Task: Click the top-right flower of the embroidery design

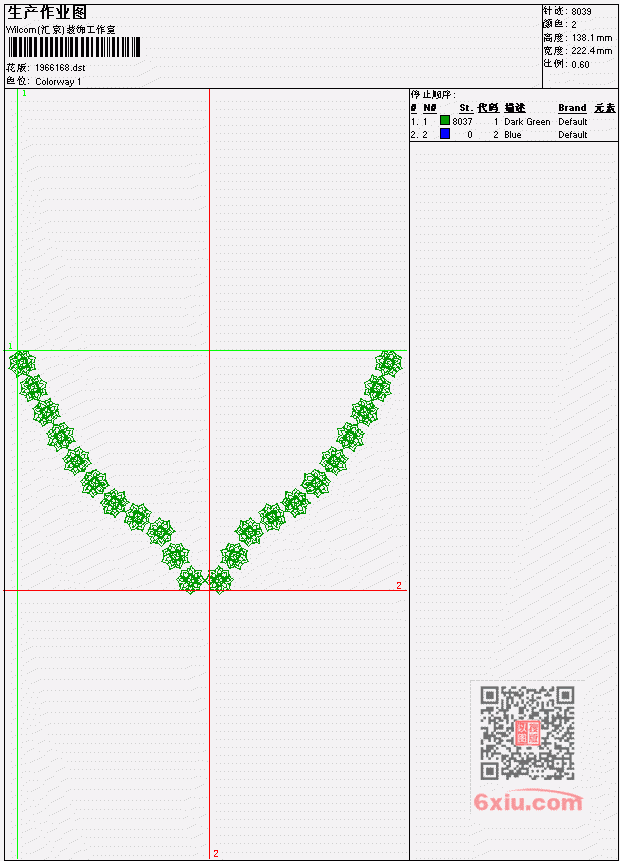Action: pyautogui.click(x=389, y=363)
